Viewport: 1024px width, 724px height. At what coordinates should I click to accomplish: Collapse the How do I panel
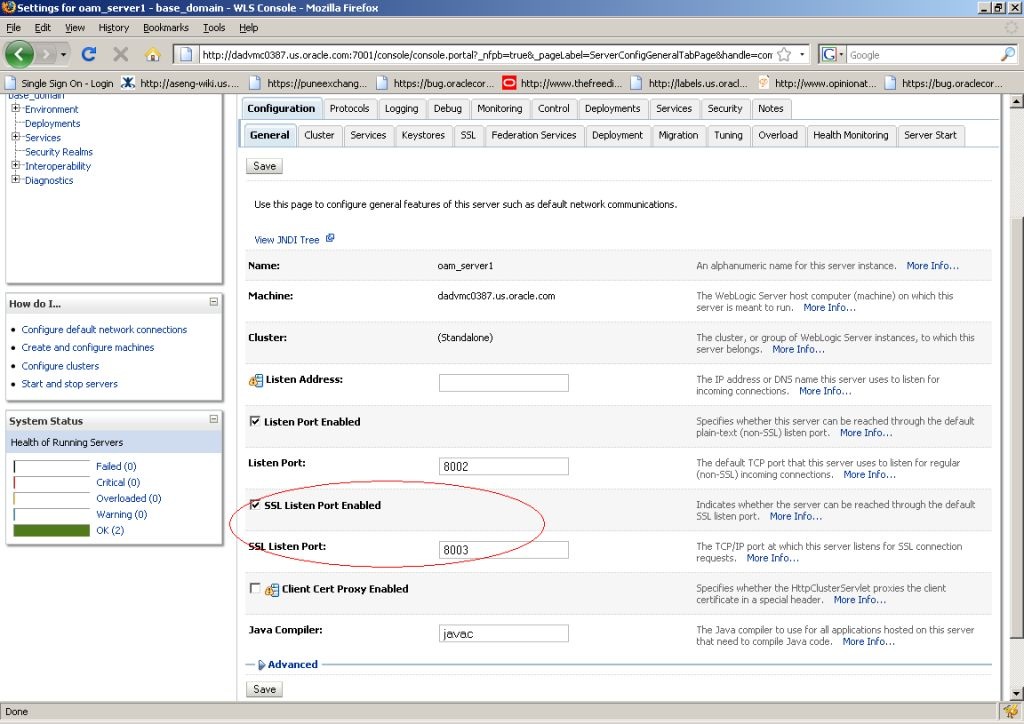214,302
